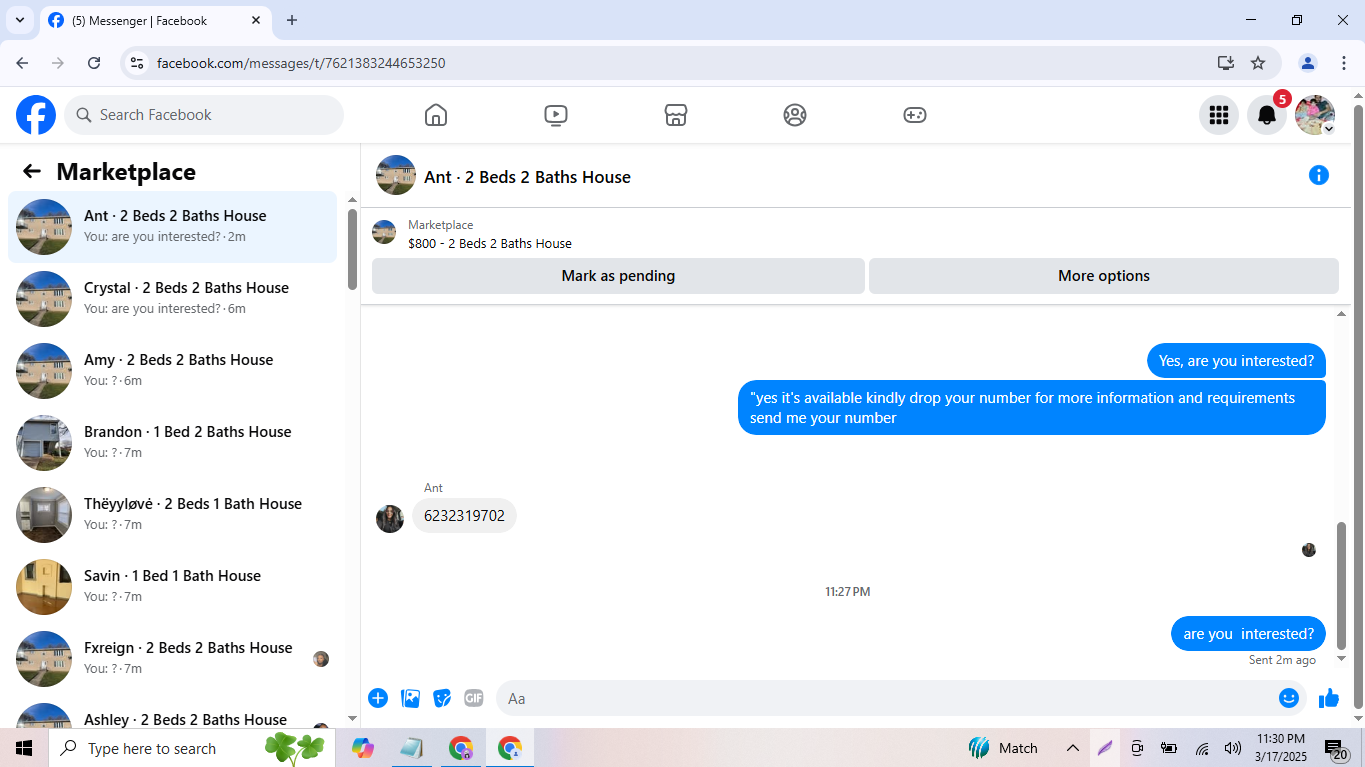
Task: Go back in the browser
Action: [x=22, y=63]
